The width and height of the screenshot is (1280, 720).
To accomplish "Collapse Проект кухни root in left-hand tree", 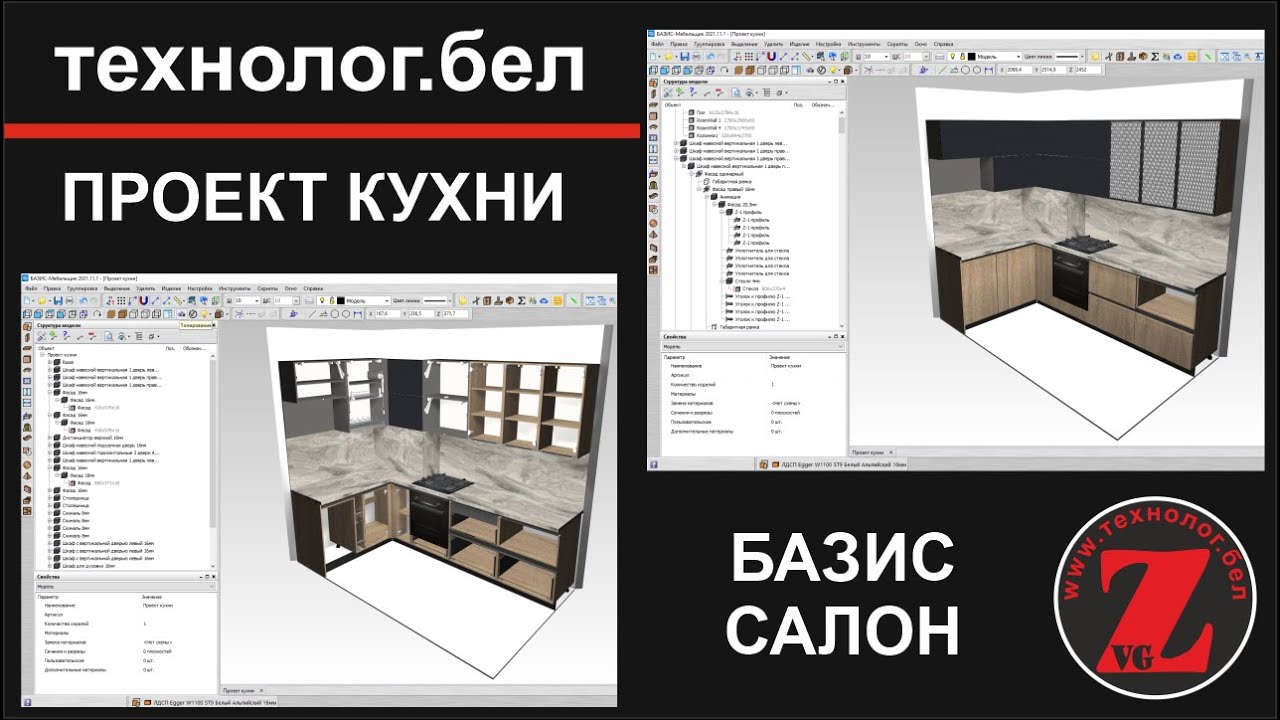I will pos(42,355).
